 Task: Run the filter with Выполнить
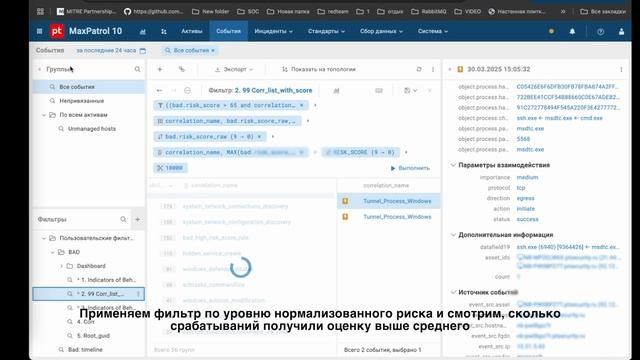[x=410, y=168]
